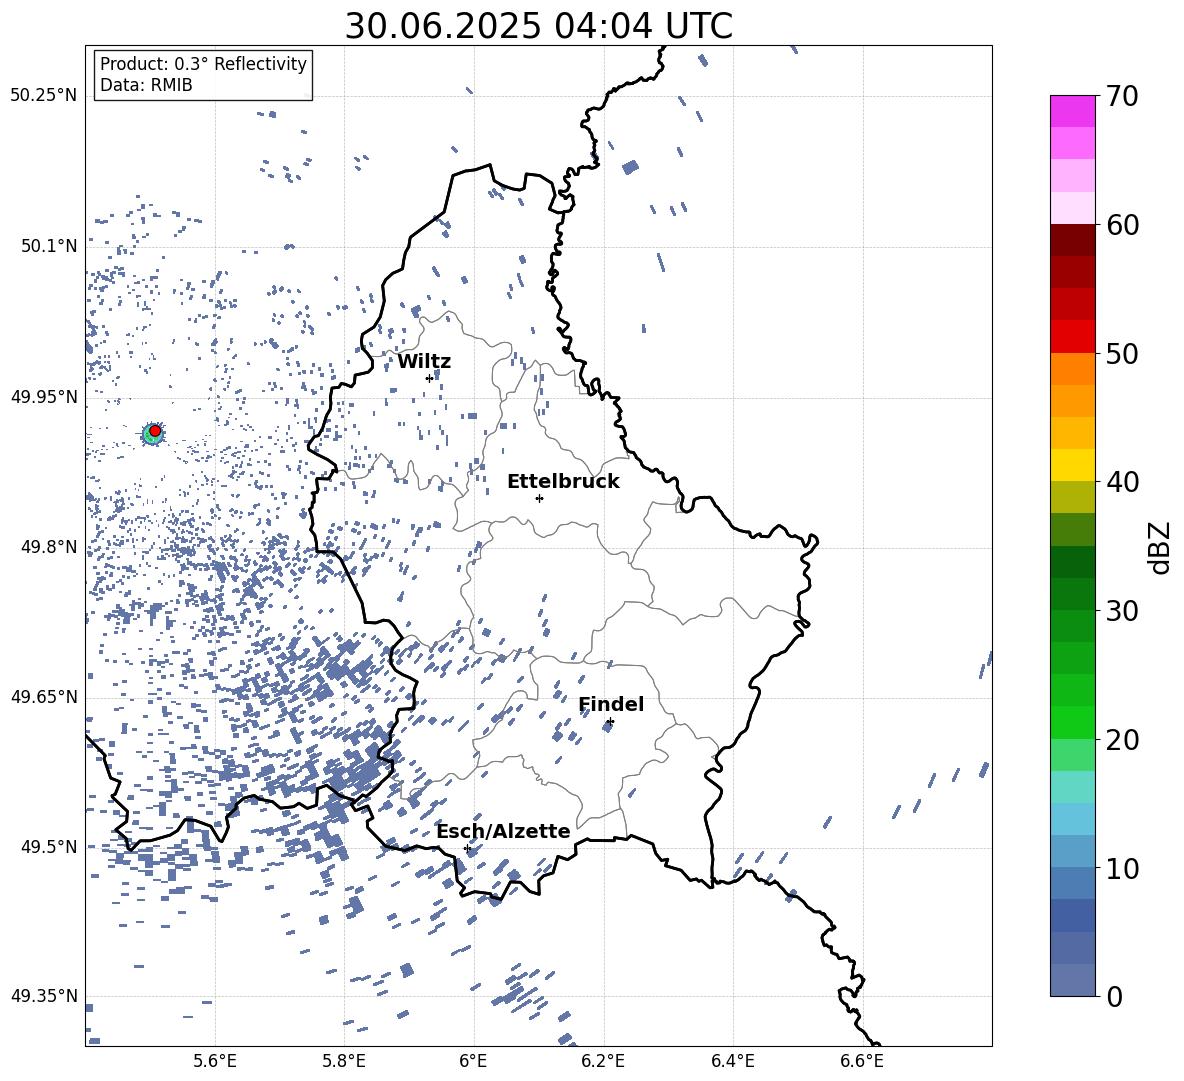Click the Esch/Alzette station cross marker
This screenshot has width=1184, height=1081.
coord(467,848)
